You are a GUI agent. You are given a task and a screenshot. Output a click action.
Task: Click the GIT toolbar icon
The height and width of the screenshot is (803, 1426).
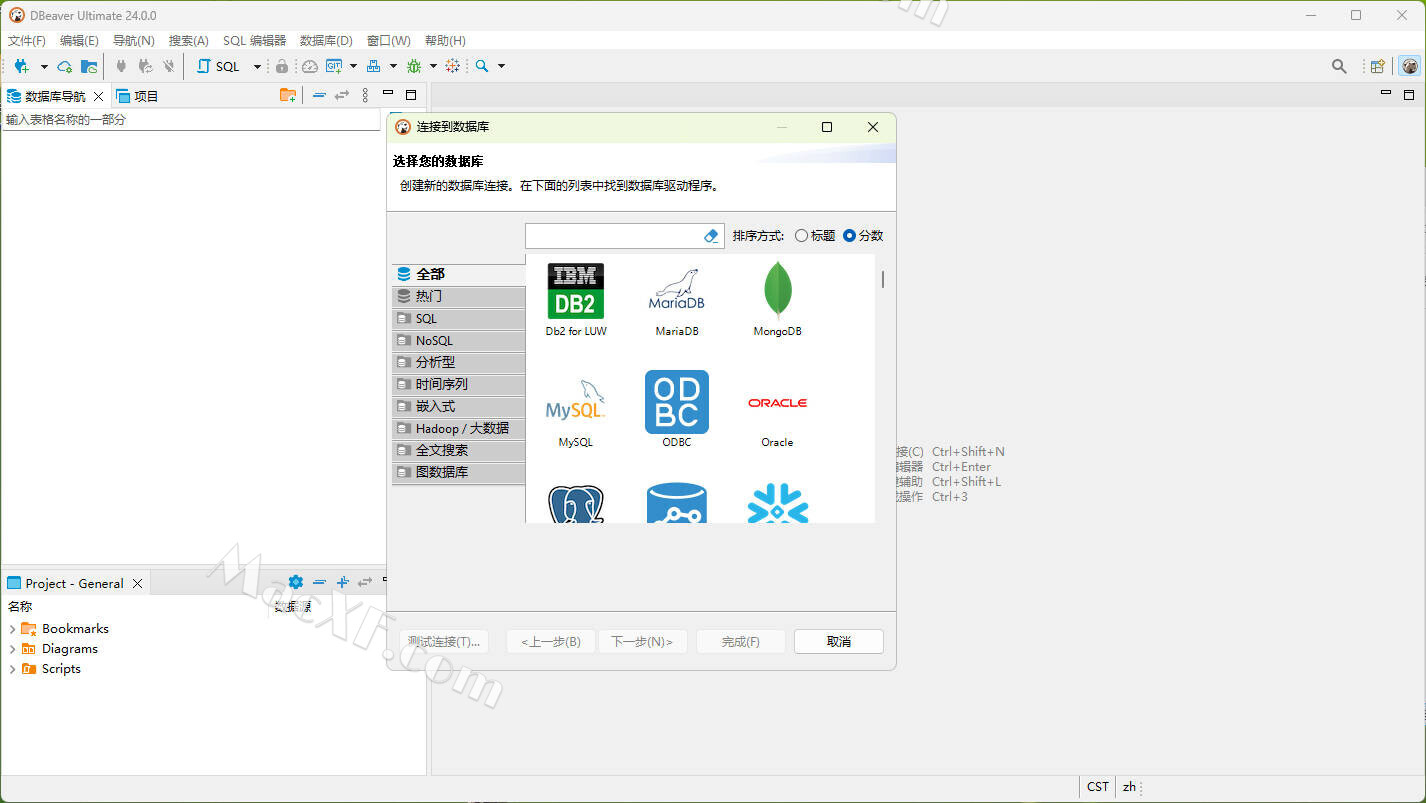pyautogui.click(x=334, y=66)
